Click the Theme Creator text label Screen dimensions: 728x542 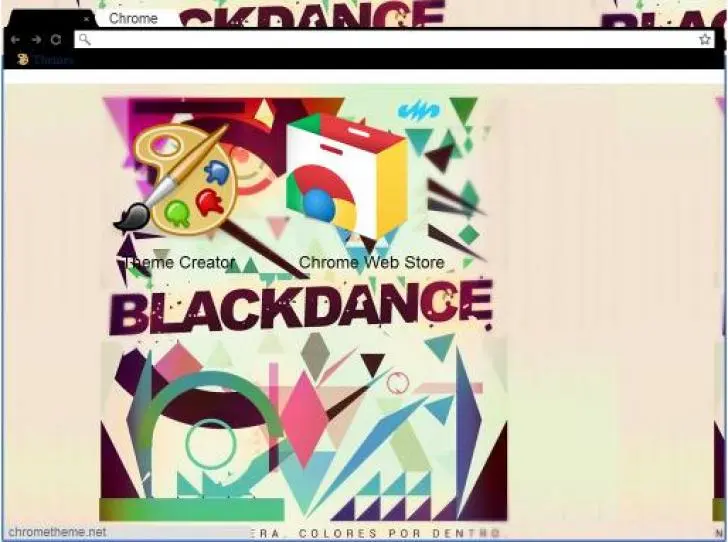(180, 263)
